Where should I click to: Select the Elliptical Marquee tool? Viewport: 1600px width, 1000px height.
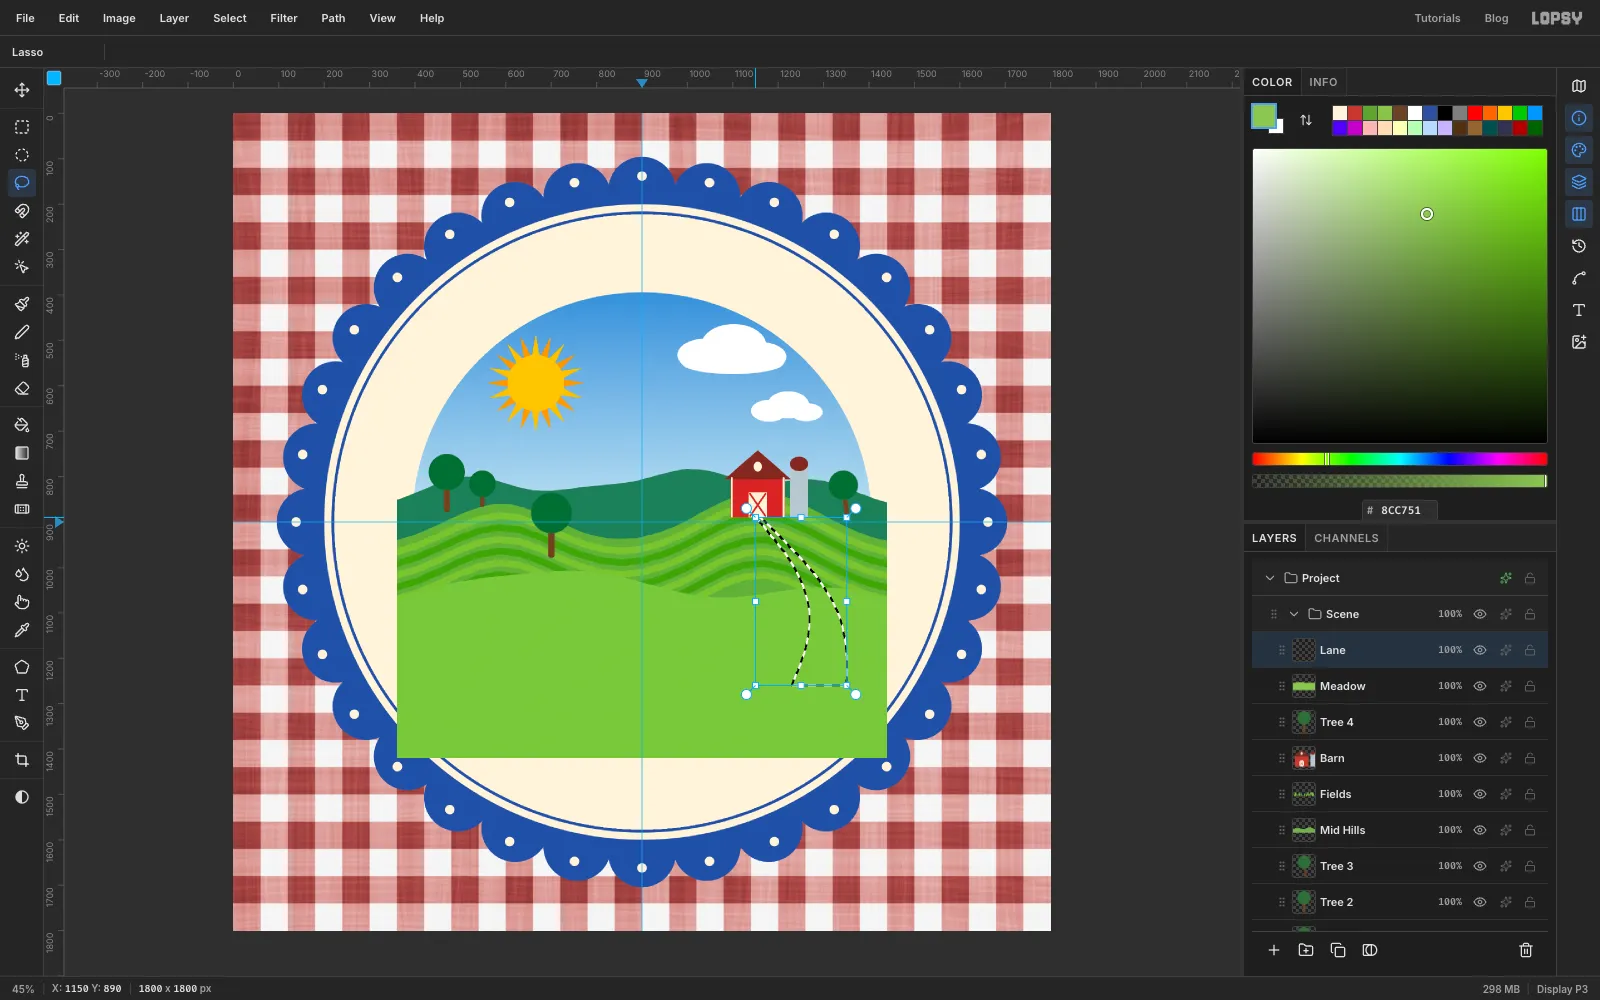[x=22, y=155]
